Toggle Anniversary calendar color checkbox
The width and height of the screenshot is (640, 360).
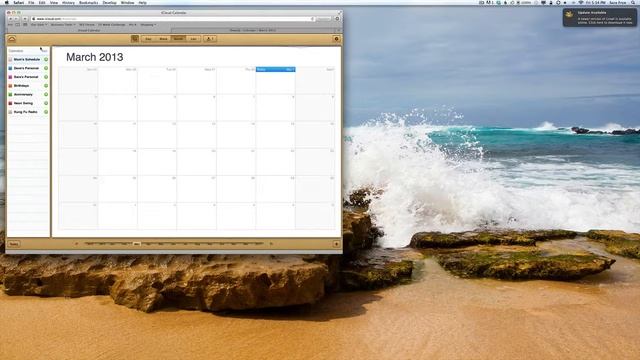coord(11,94)
